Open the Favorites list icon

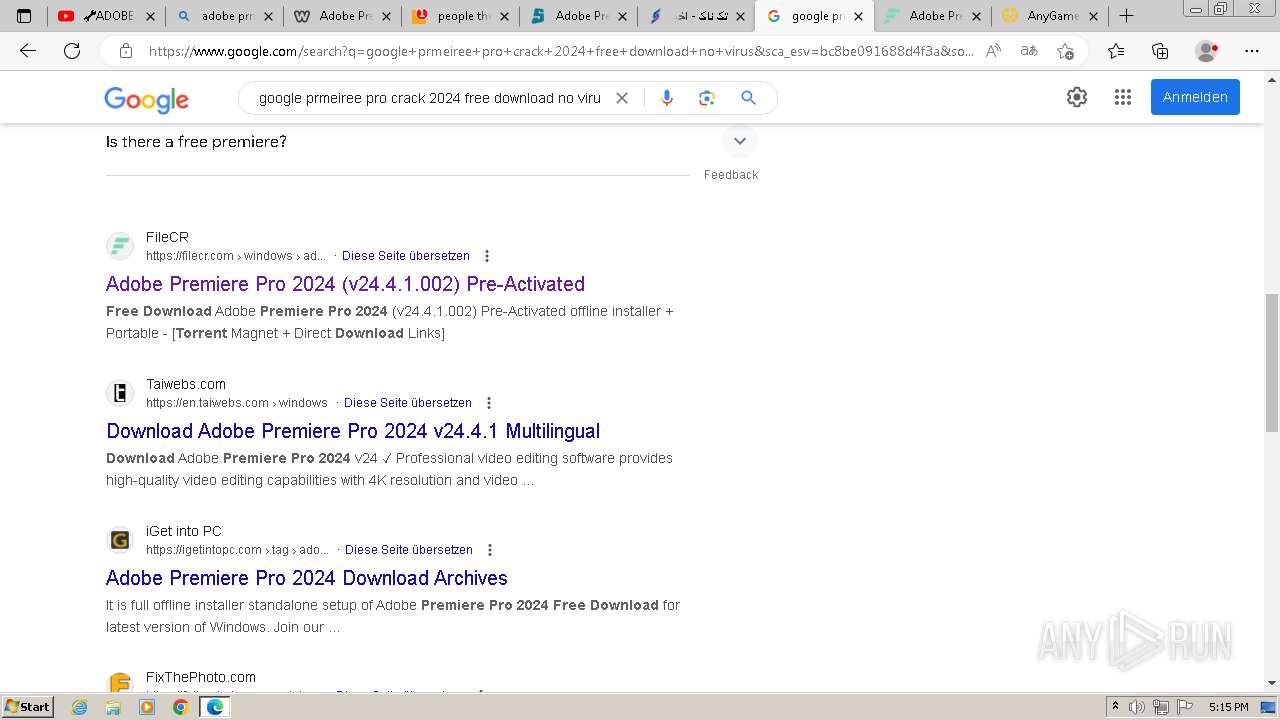point(1116,51)
